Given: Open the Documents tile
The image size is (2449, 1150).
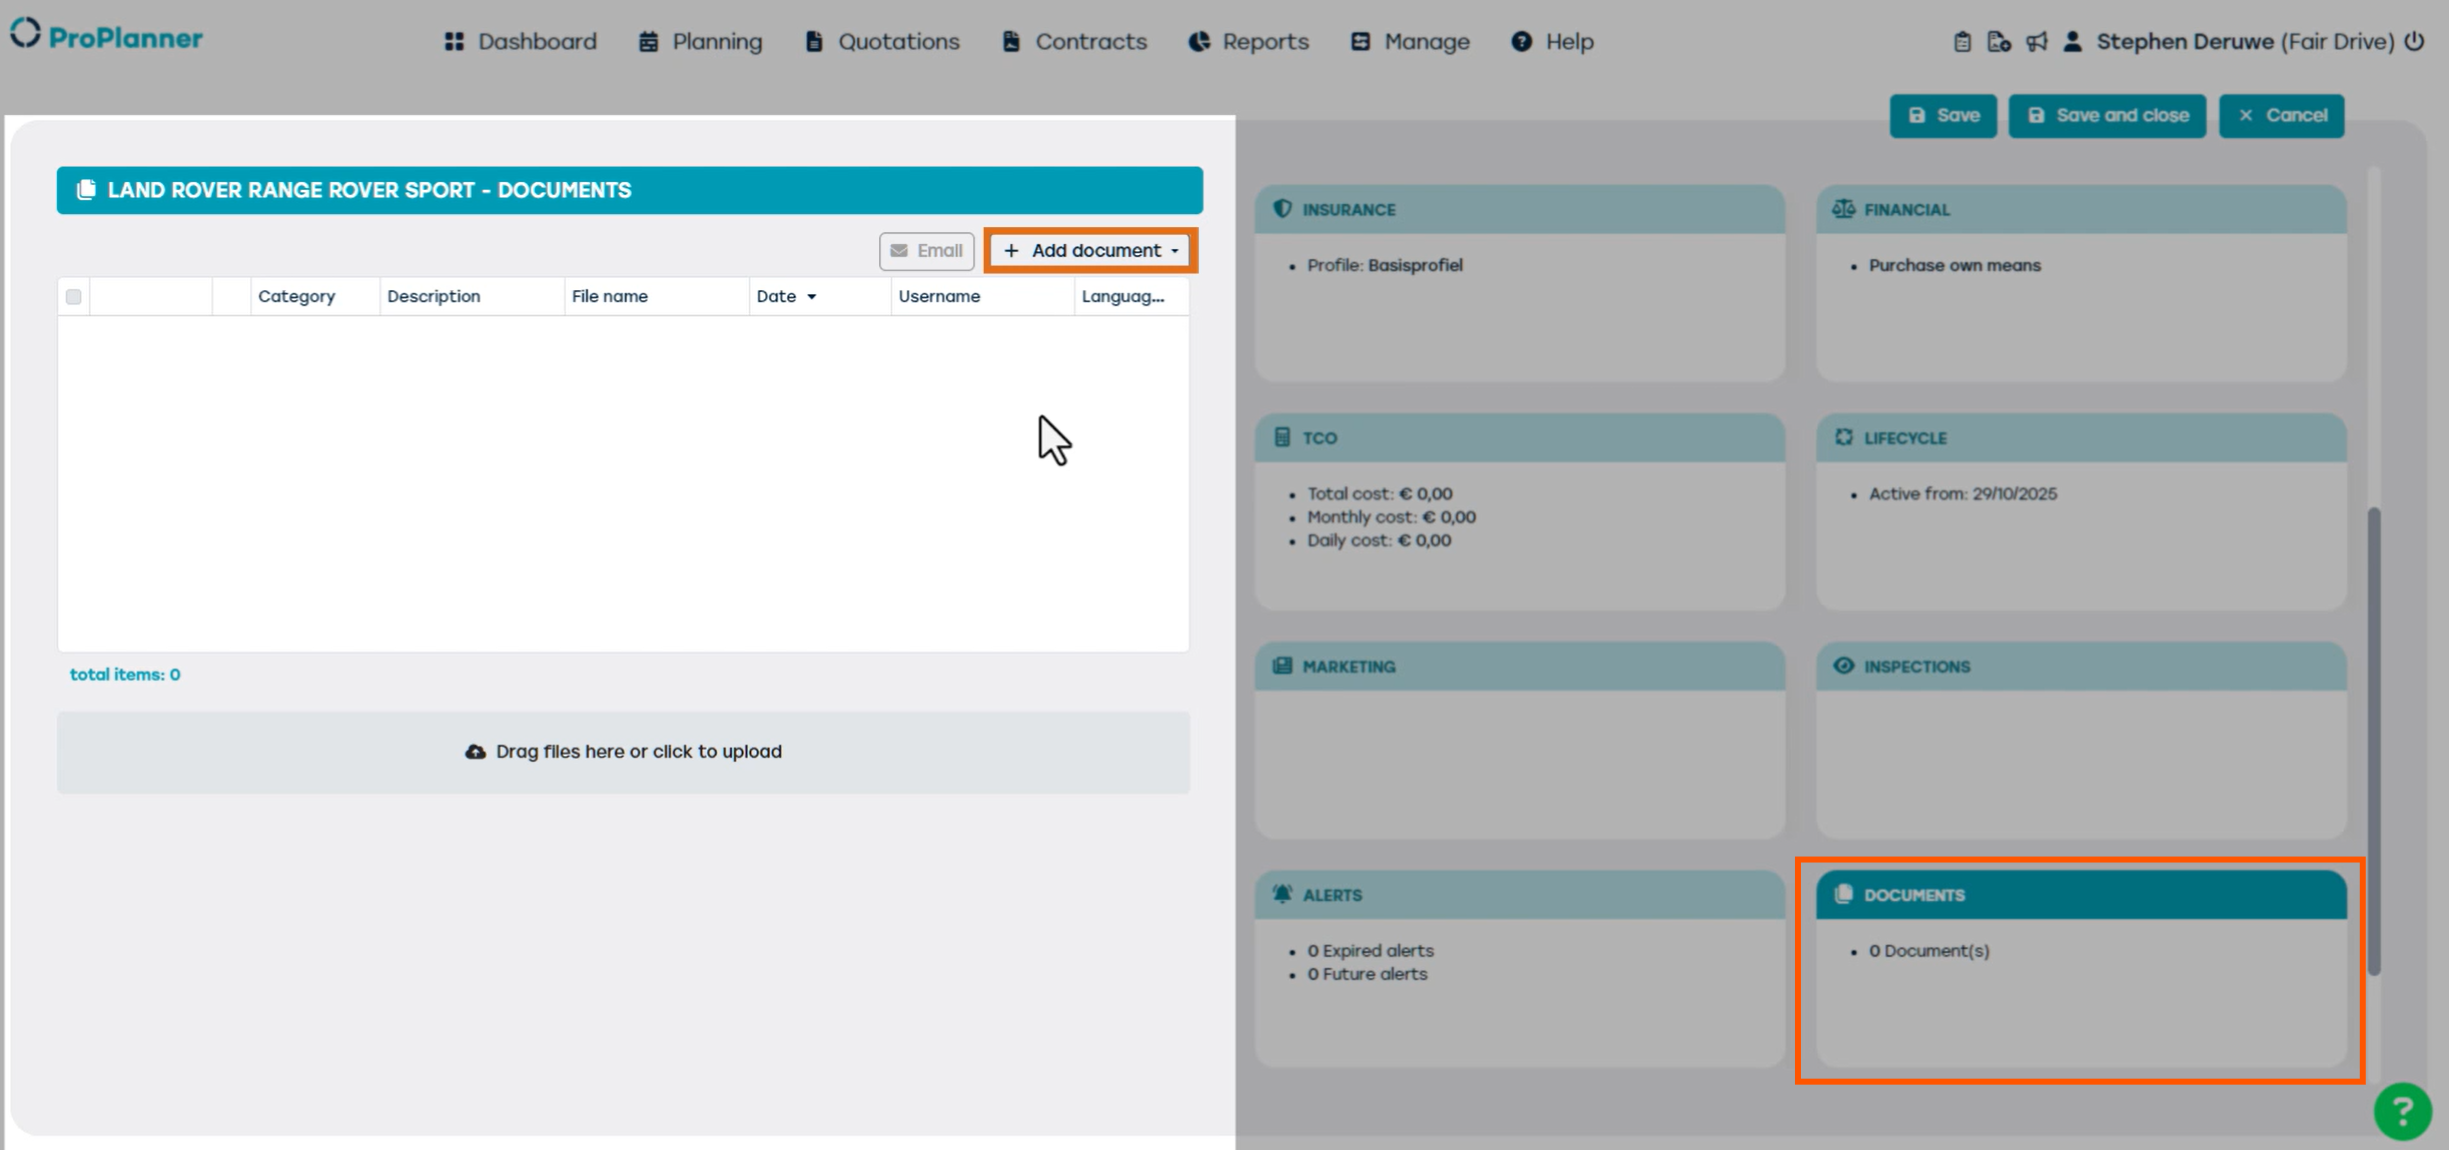Looking at the screenshot, I should pyautogui.click(x=2080, y=967).
